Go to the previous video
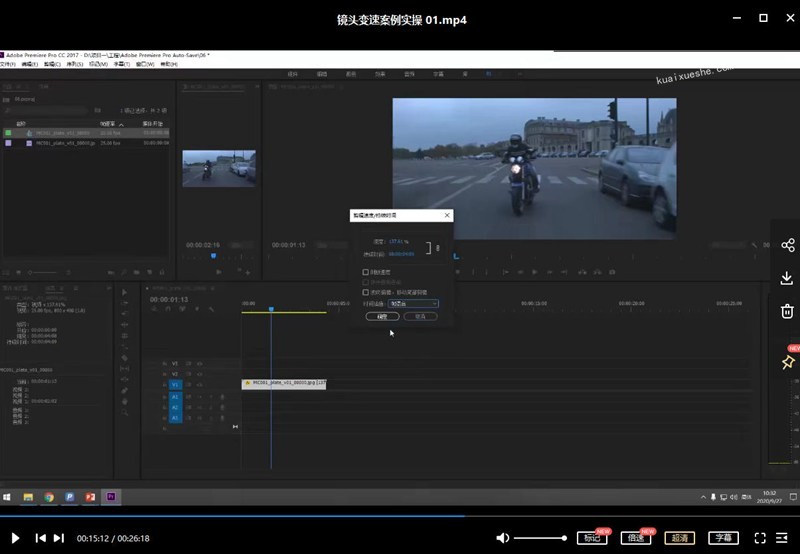The height and width of the screenshot is (554, 800). coord(40,538)
